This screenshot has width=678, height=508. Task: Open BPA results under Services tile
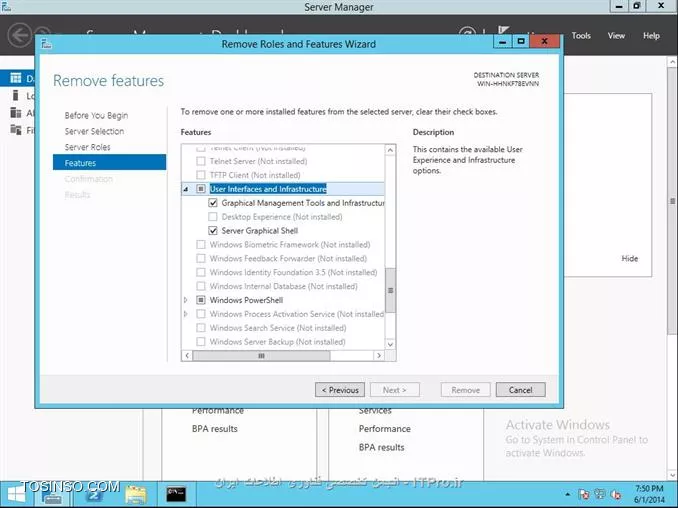381,447
